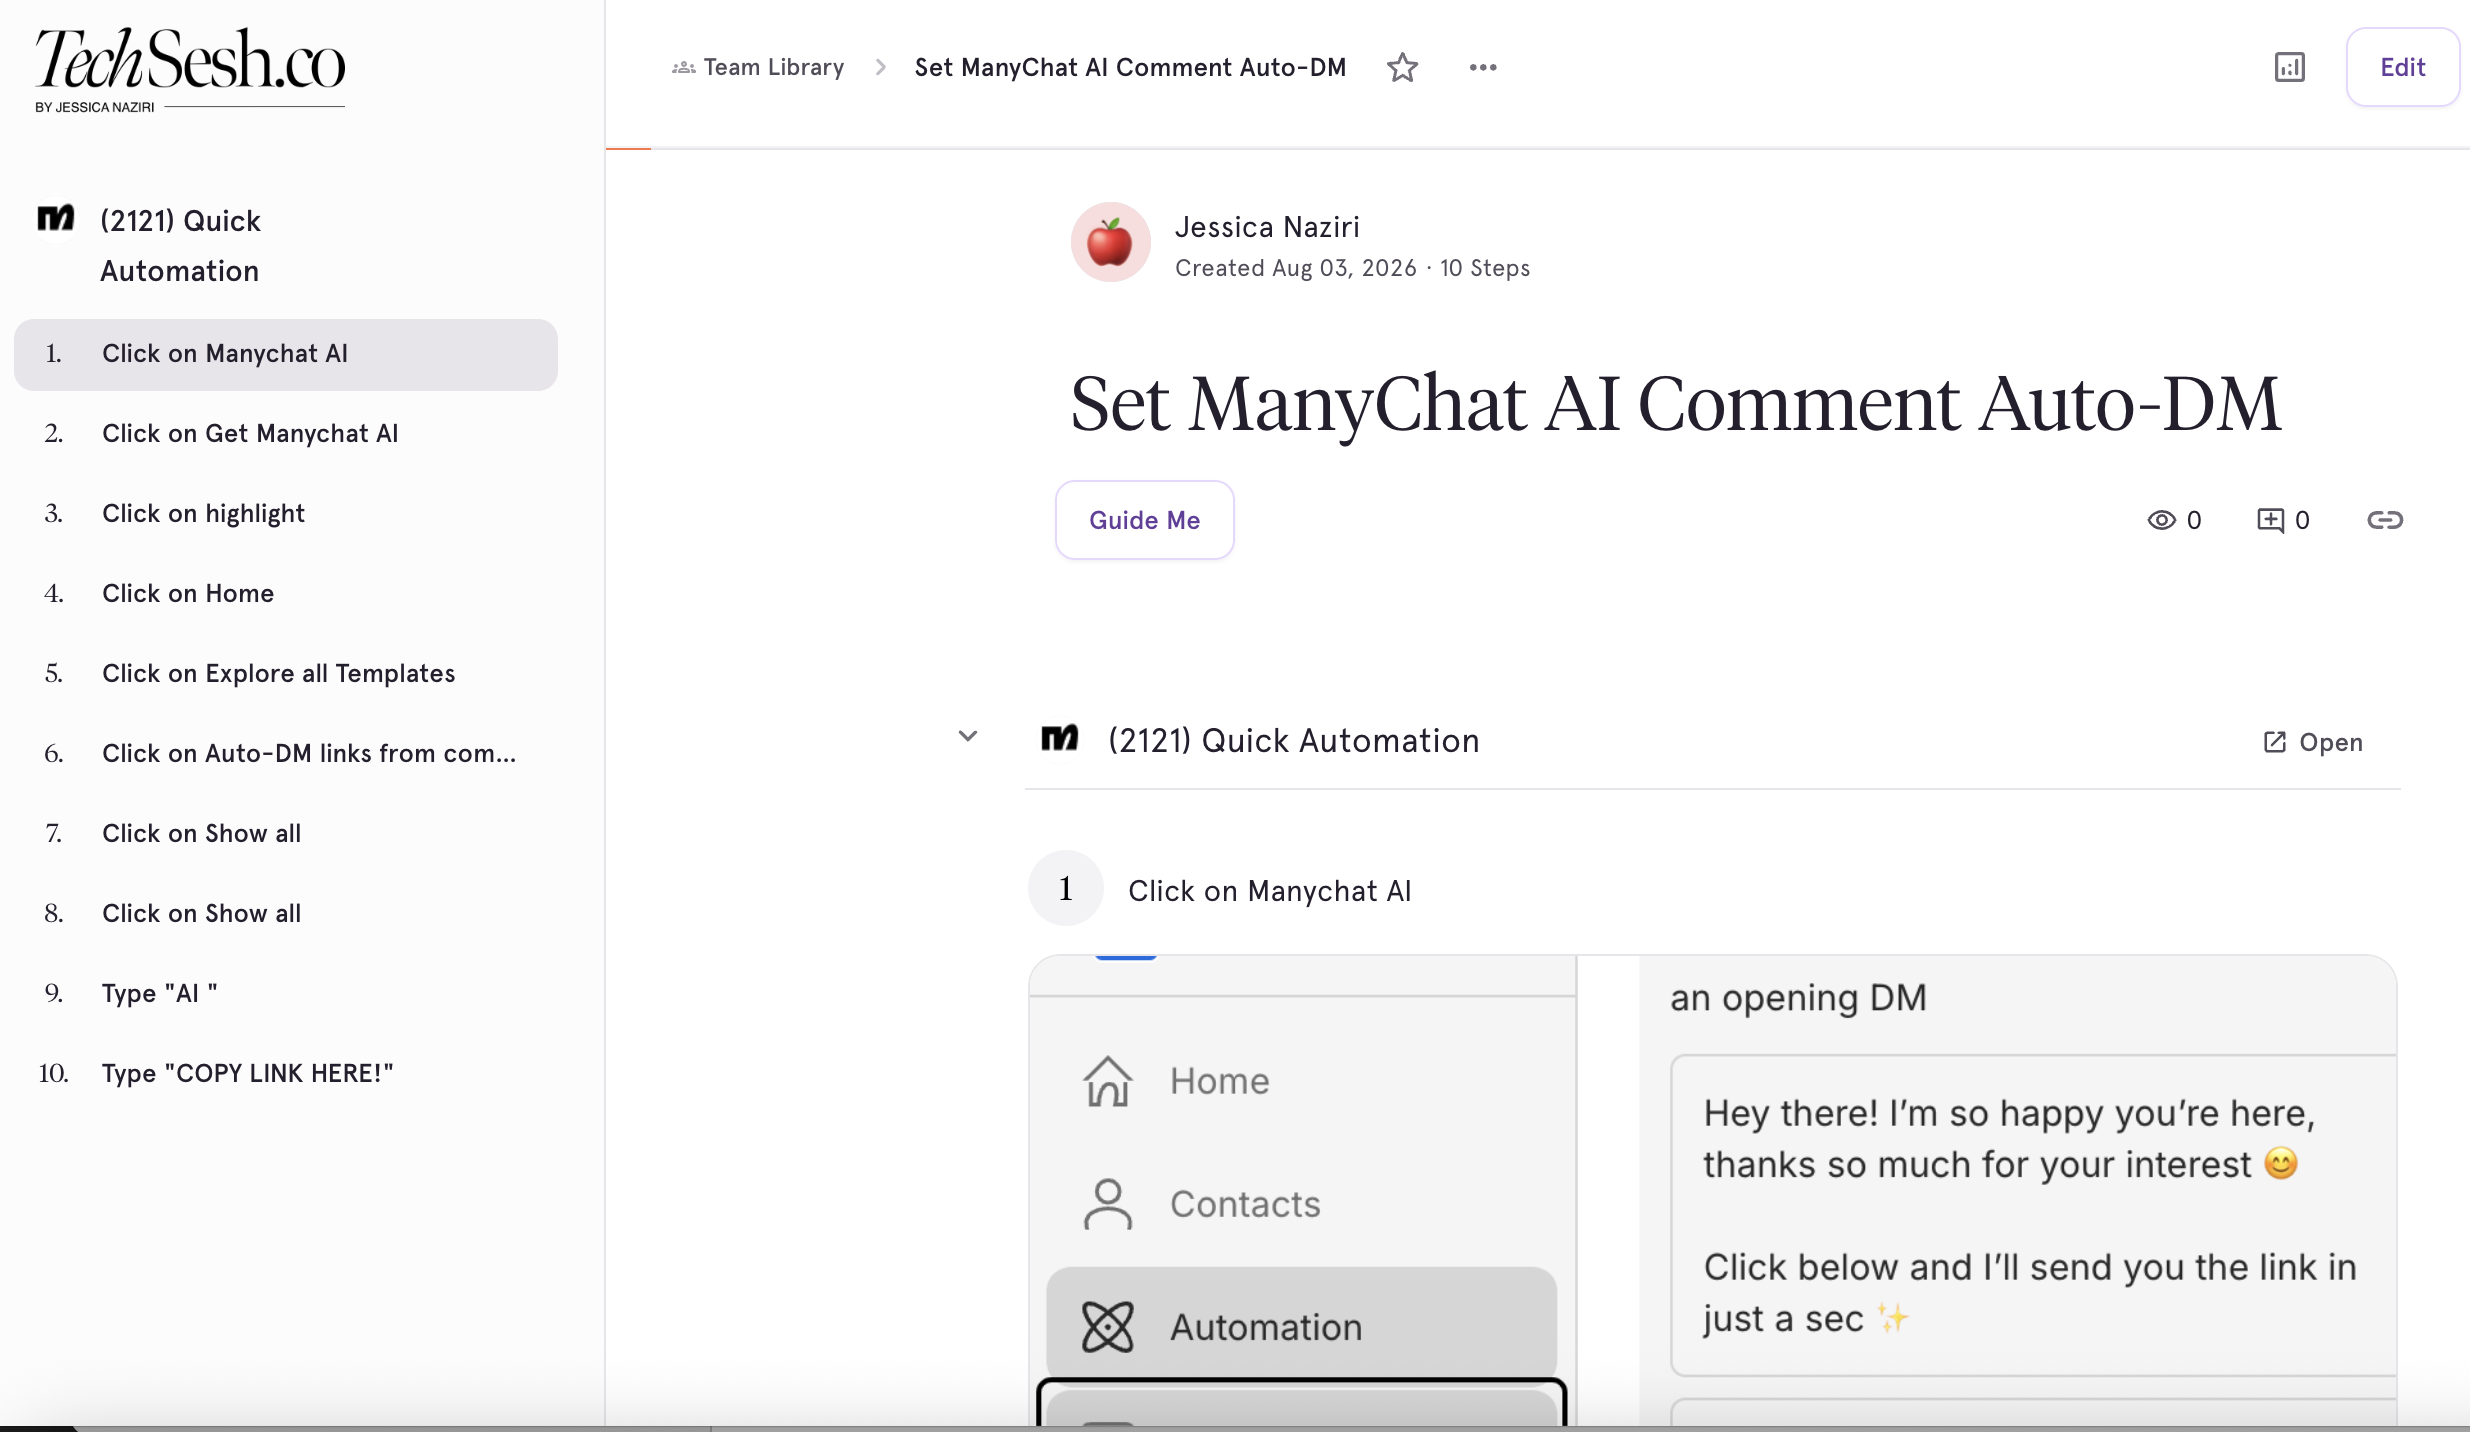Click the Edit button

2402,67
